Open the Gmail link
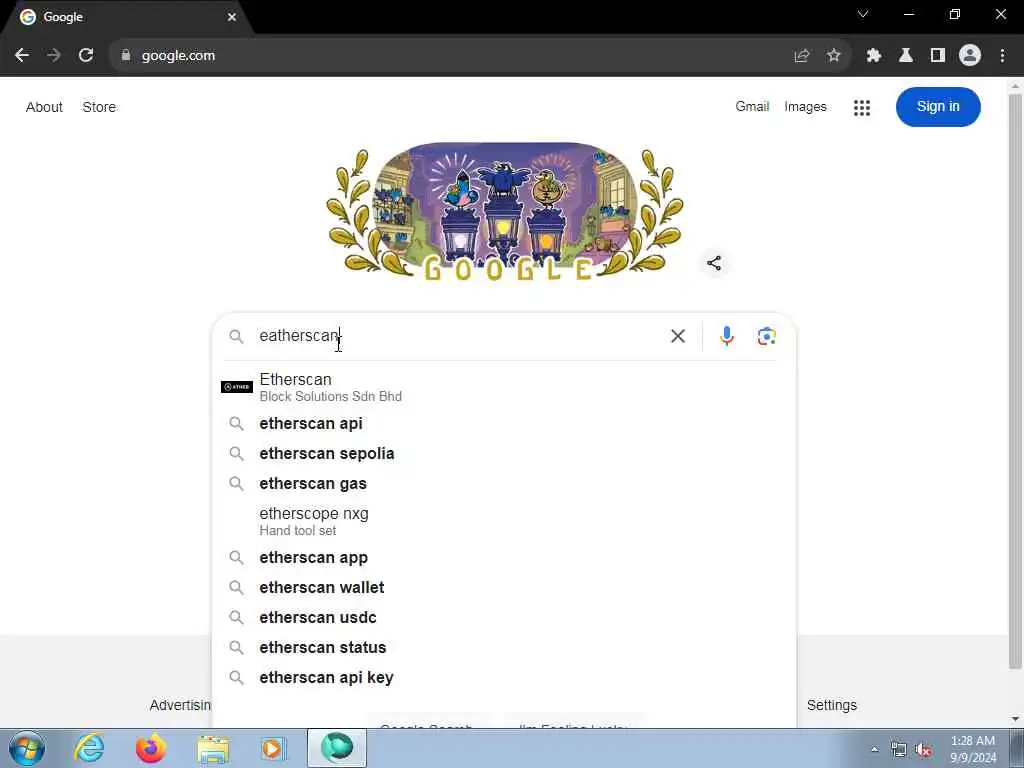Screen dimensions: 1024x768 point(752,106)
